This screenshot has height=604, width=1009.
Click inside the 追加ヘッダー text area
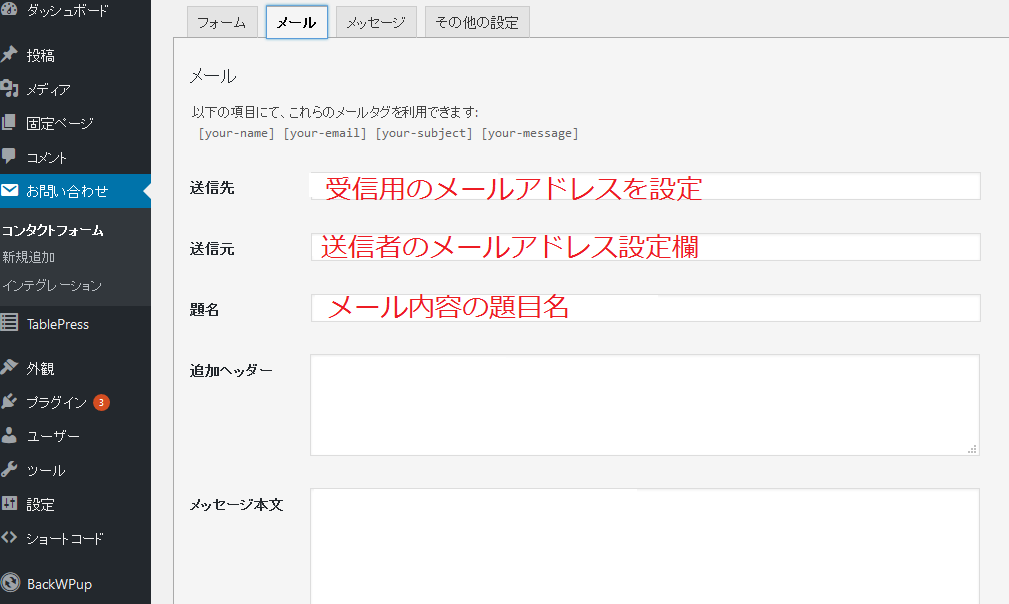click(644, 405)
